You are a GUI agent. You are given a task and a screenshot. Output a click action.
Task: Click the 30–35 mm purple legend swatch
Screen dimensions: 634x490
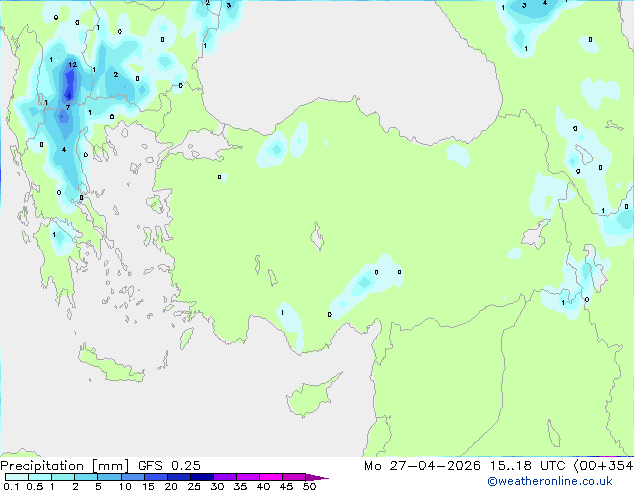pos(224,477)
